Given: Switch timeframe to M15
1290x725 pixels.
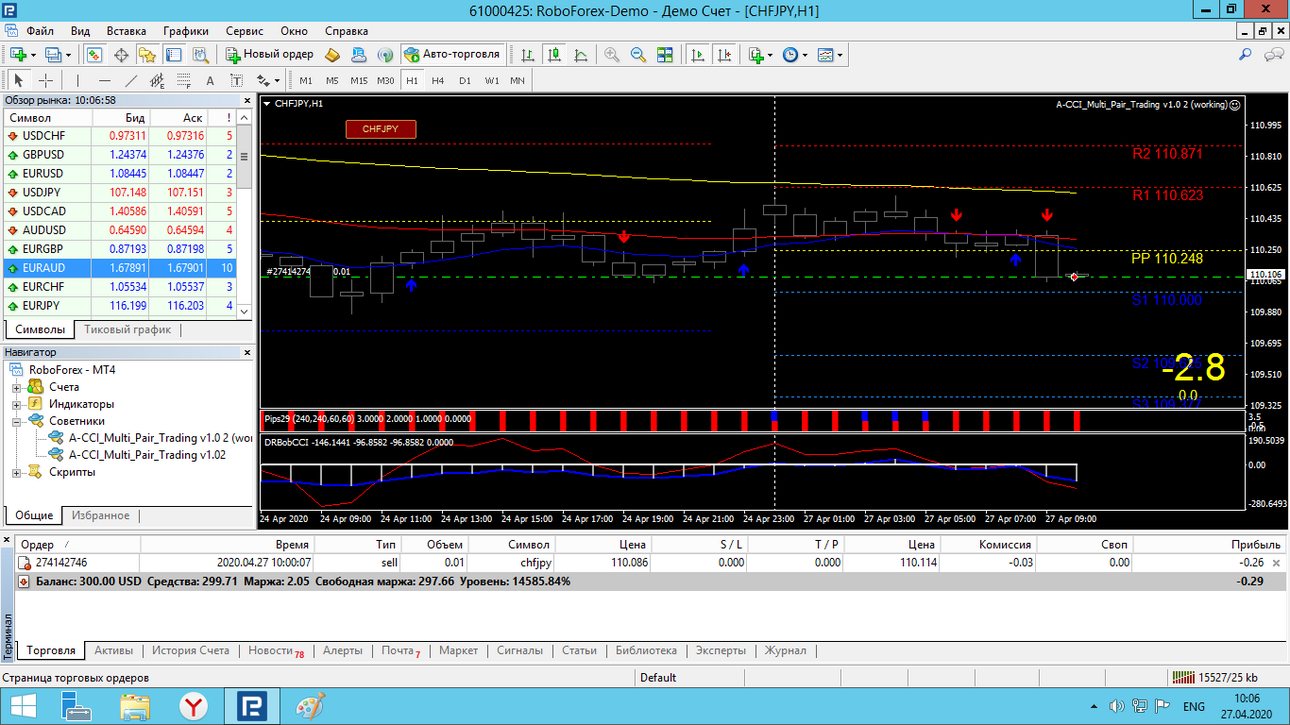Looking at the screenshot, I should tap(359, 80).
